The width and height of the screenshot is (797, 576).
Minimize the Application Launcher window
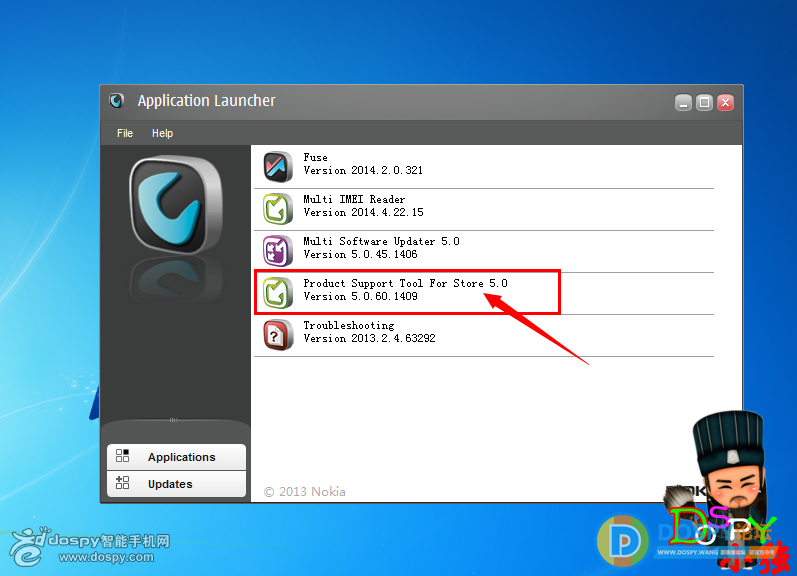(x=683, y=103)
